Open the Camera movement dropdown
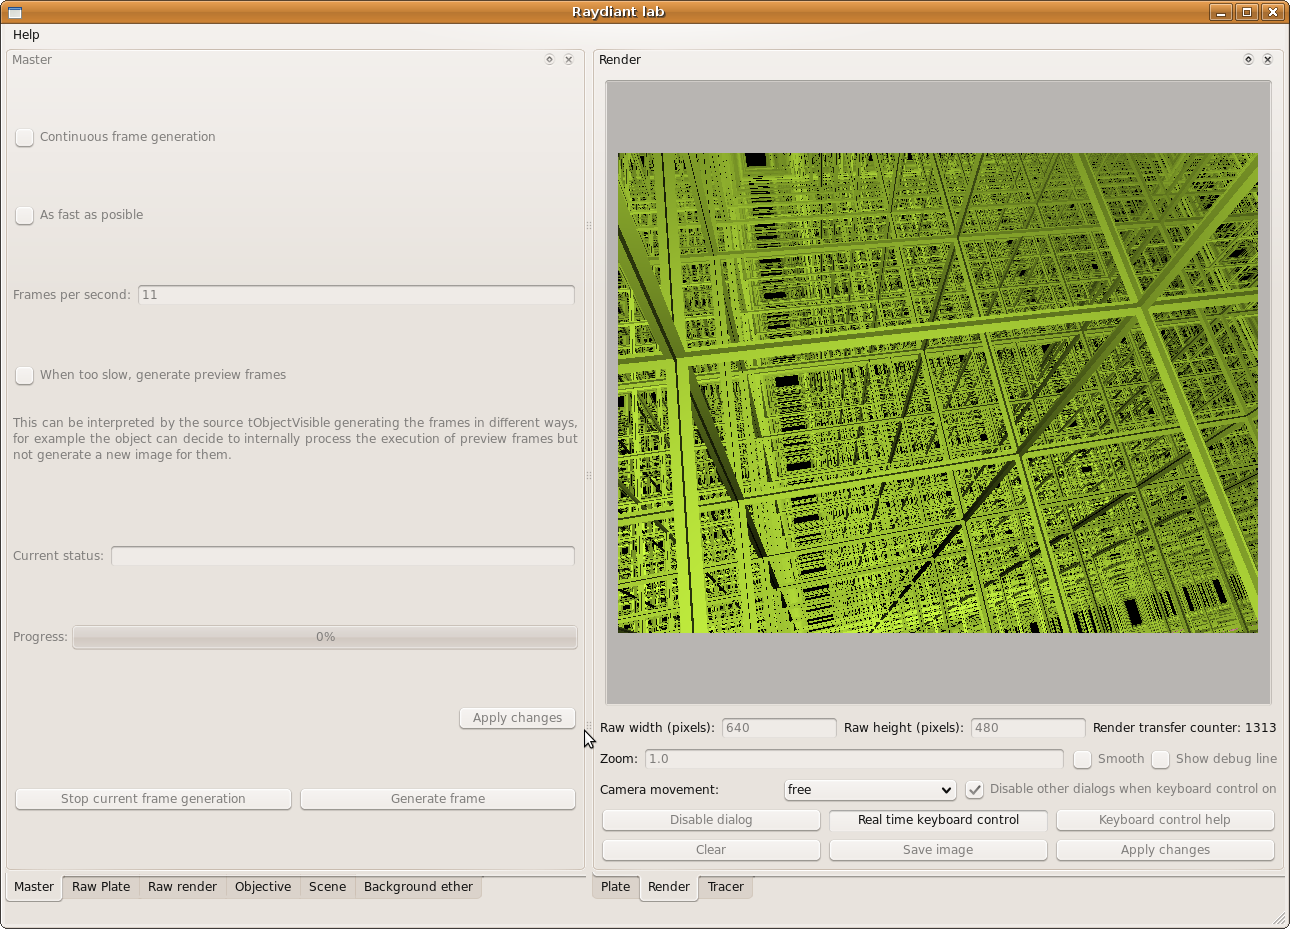Image resolution: width=1290 pixels, height=929 pixels. [x=869, y=790]
